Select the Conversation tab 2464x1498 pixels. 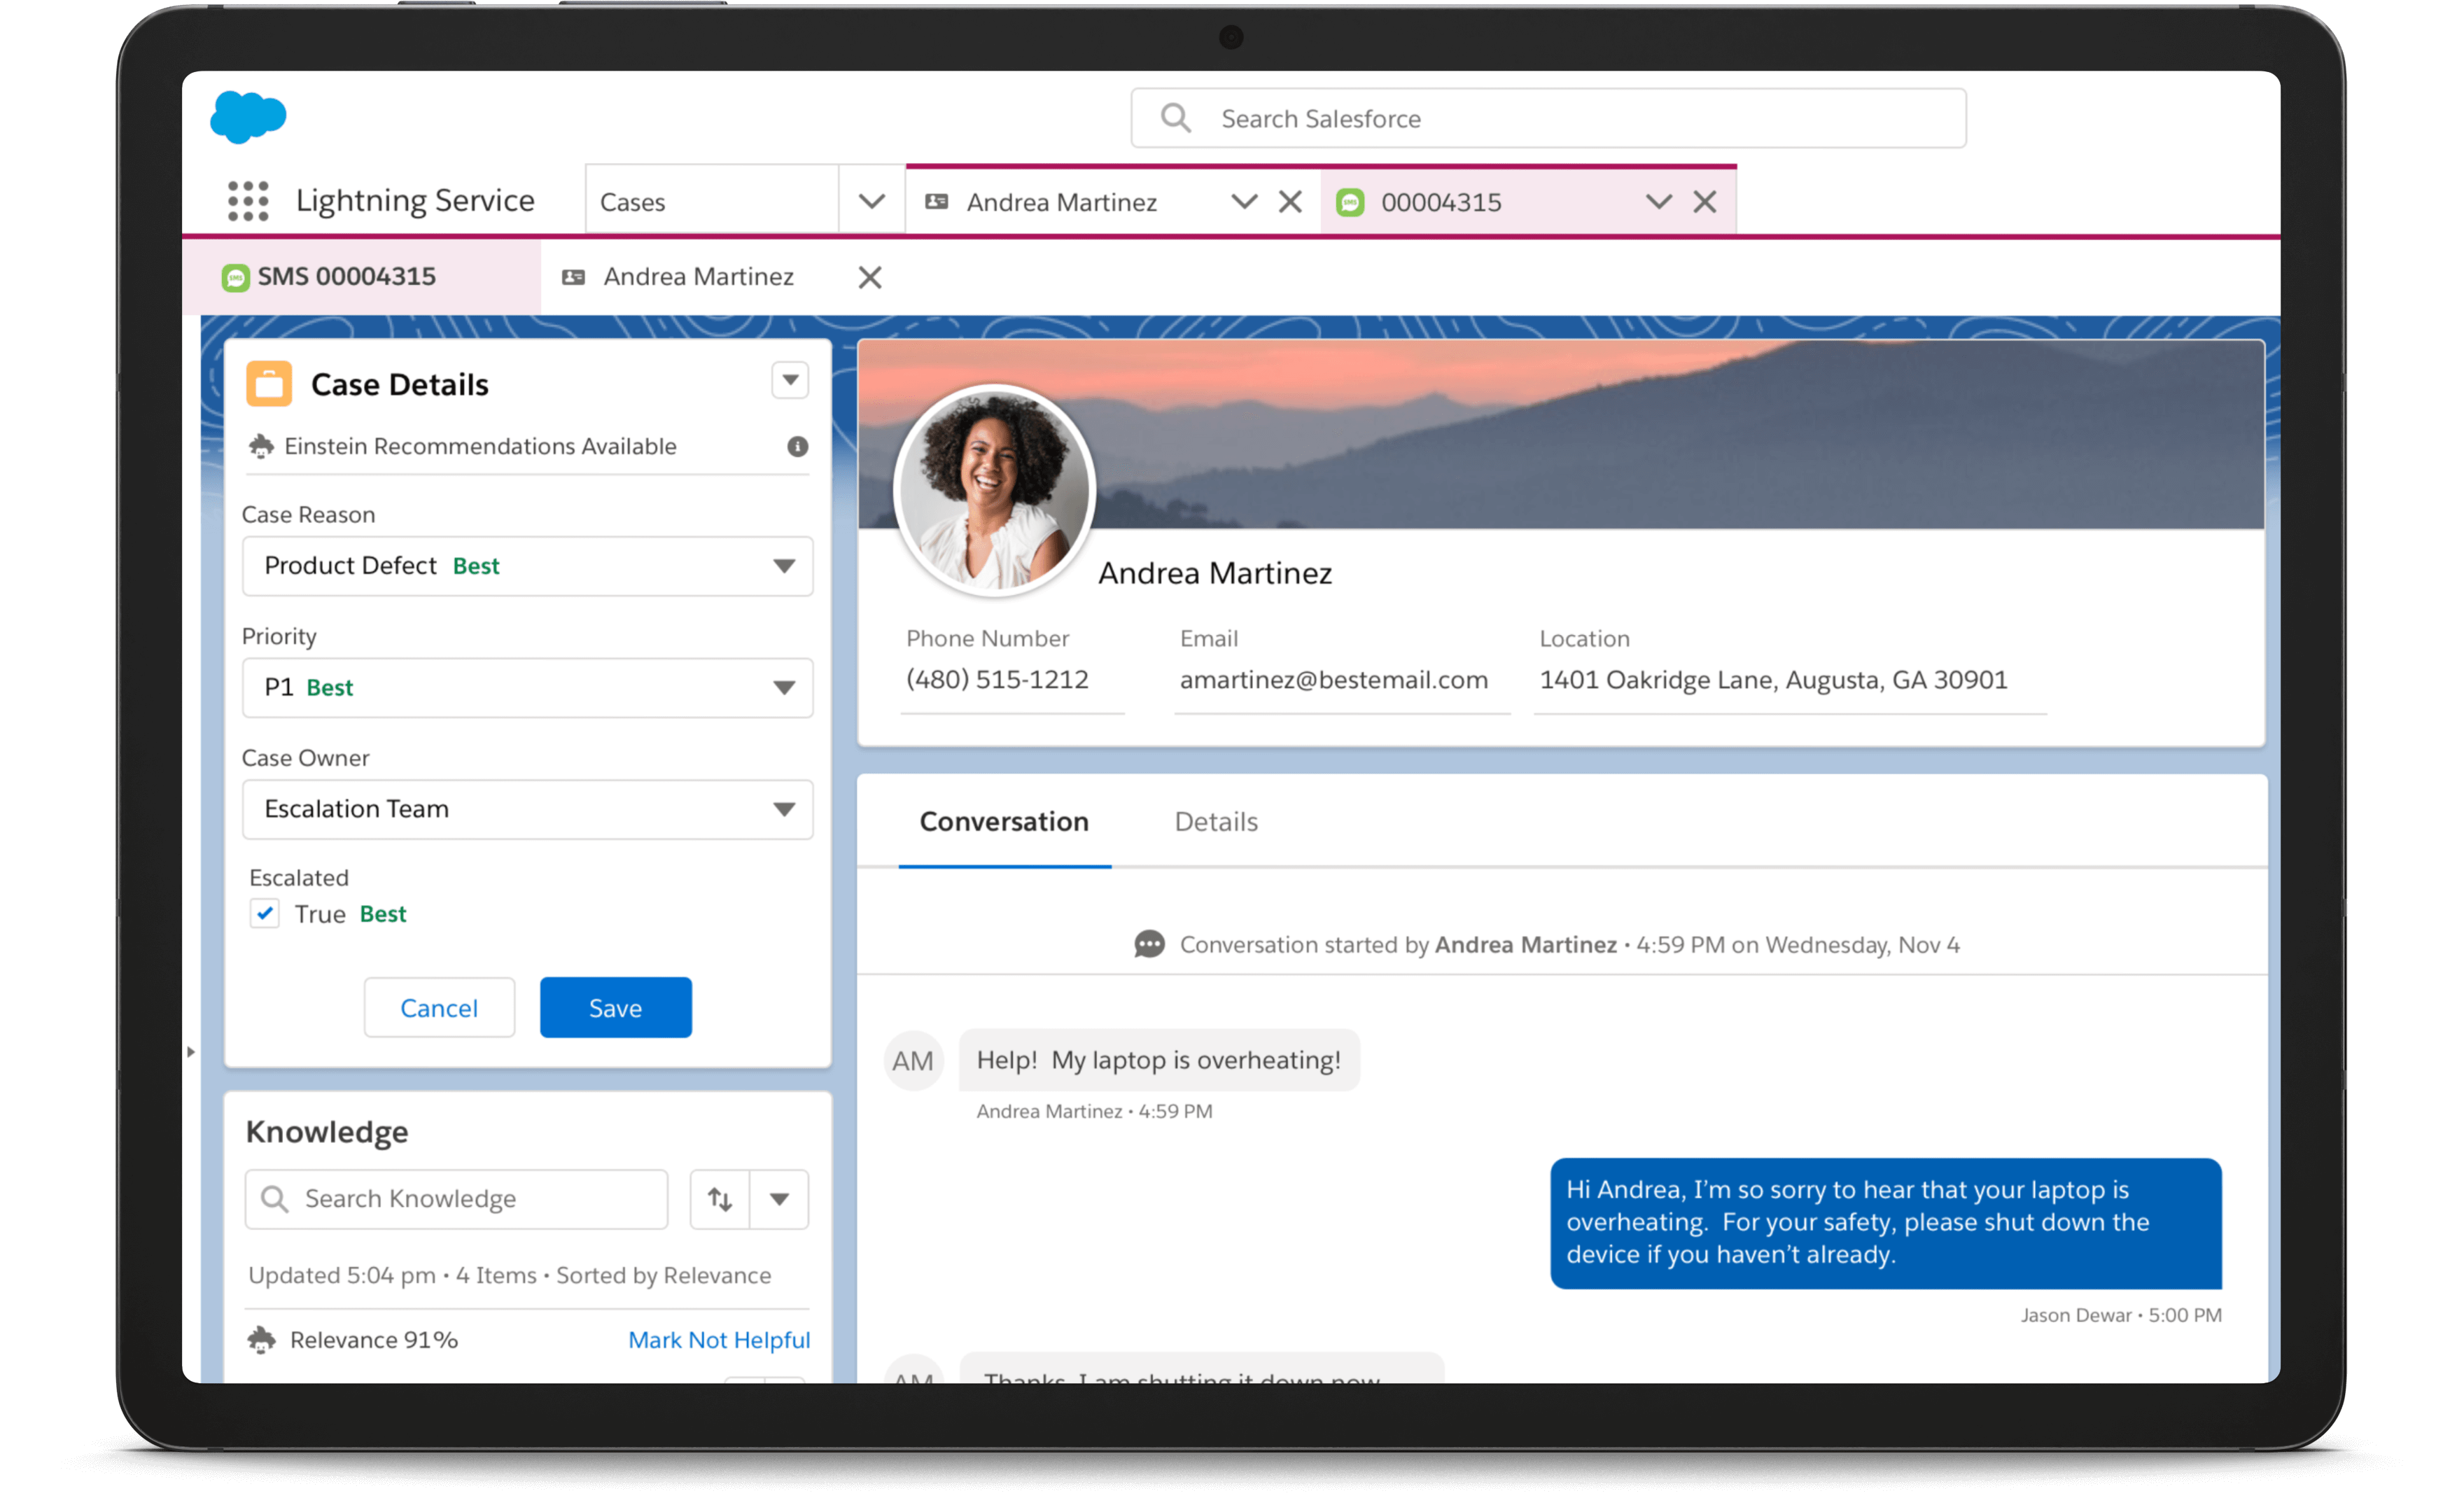pyautogui.click(x=1004, y=821)
